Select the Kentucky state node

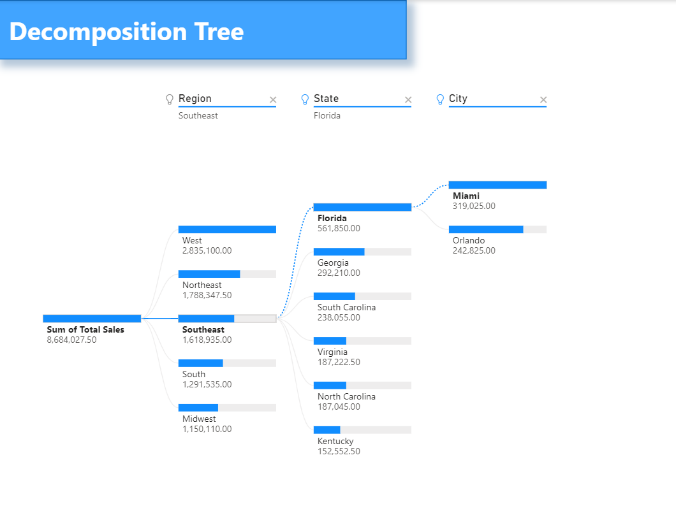click(363, 441)
